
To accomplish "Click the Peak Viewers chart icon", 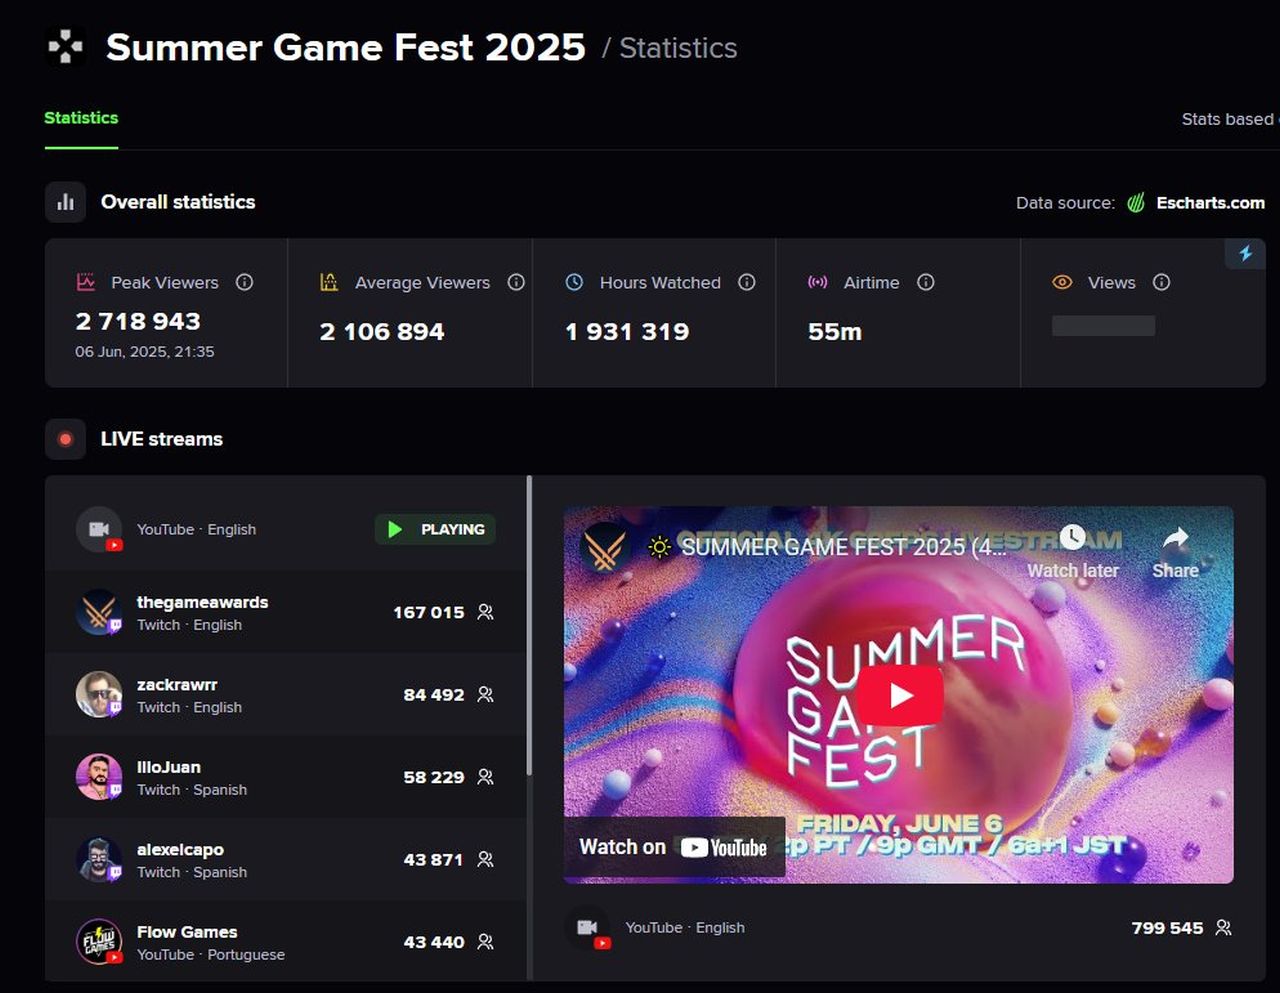I will tap(85, 282).
